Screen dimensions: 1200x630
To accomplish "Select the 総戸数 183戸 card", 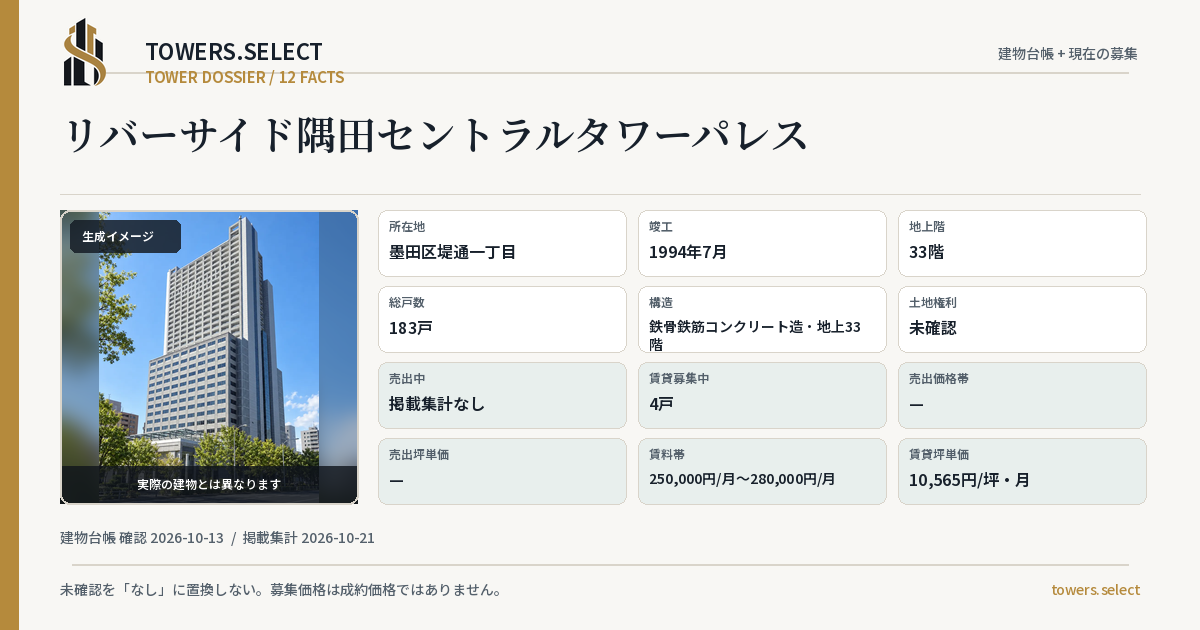I will (502, 319).
